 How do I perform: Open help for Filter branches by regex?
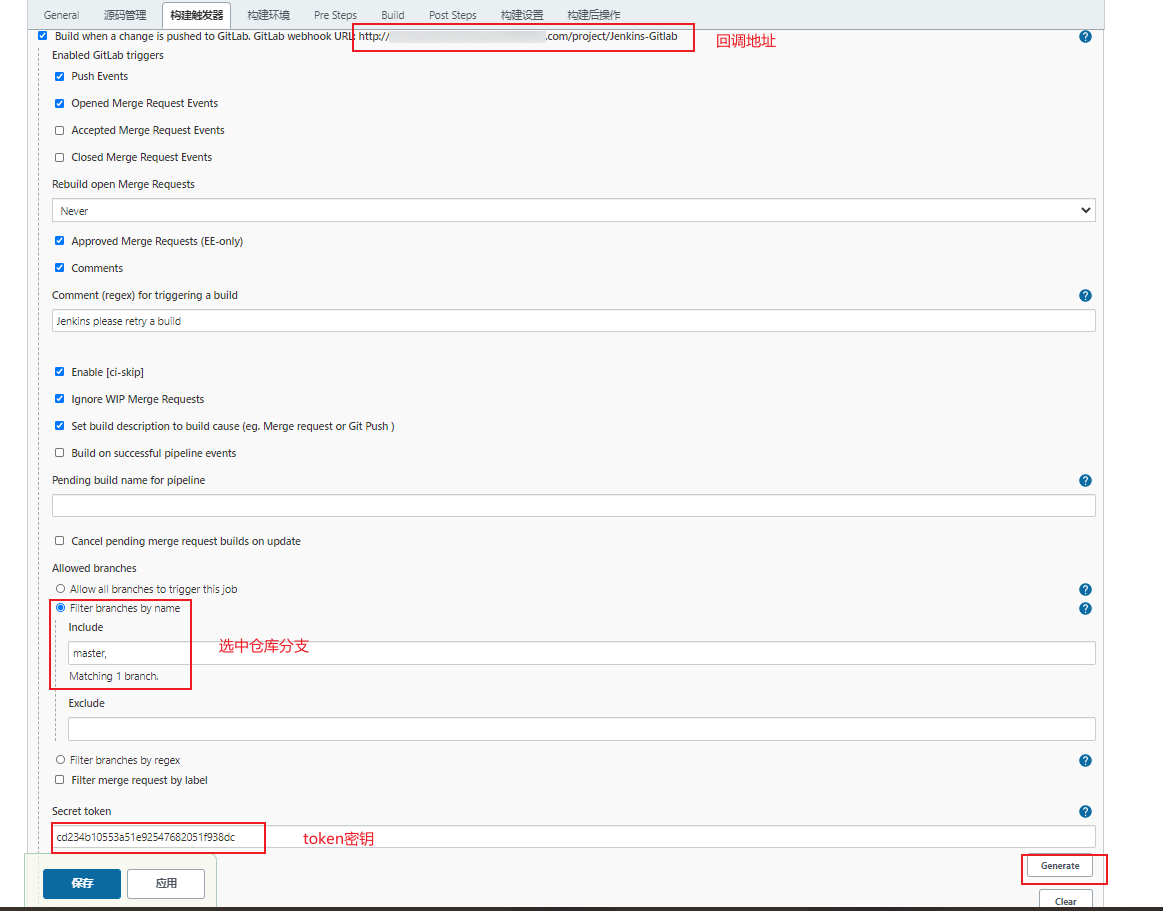click(1085, 760)
